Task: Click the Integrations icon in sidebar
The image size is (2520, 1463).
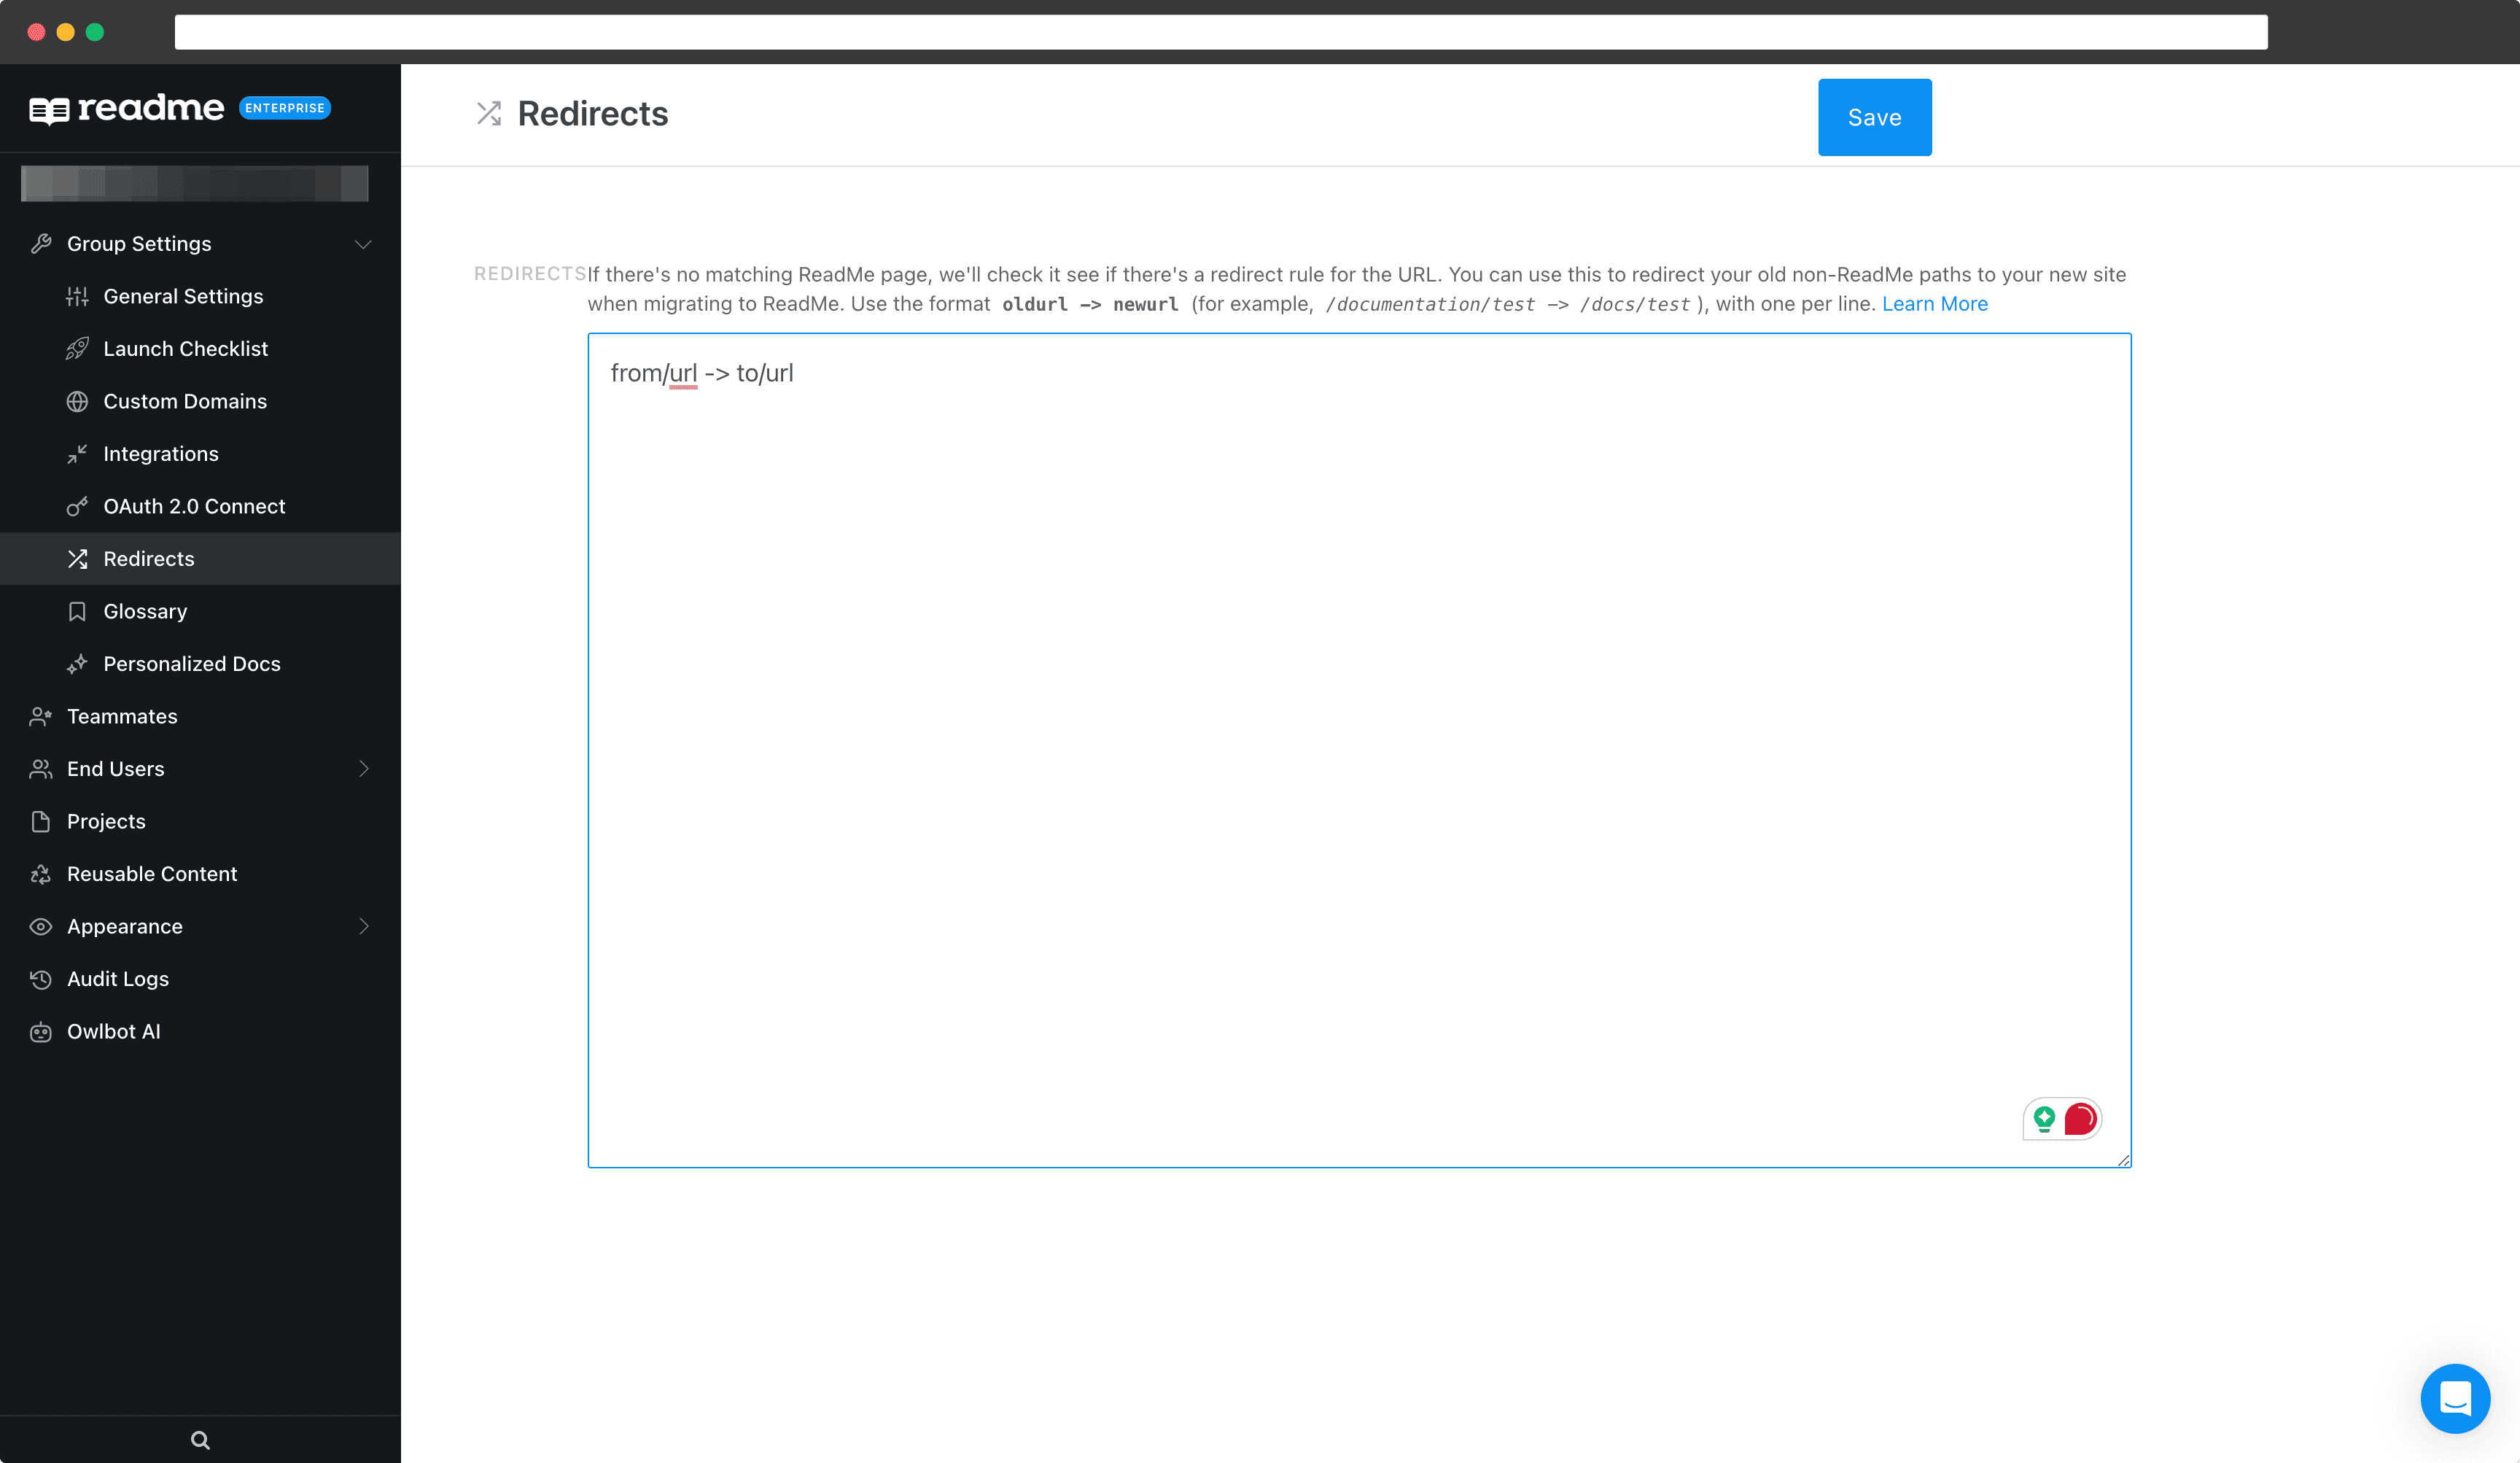Action: (x=78, y=453)
